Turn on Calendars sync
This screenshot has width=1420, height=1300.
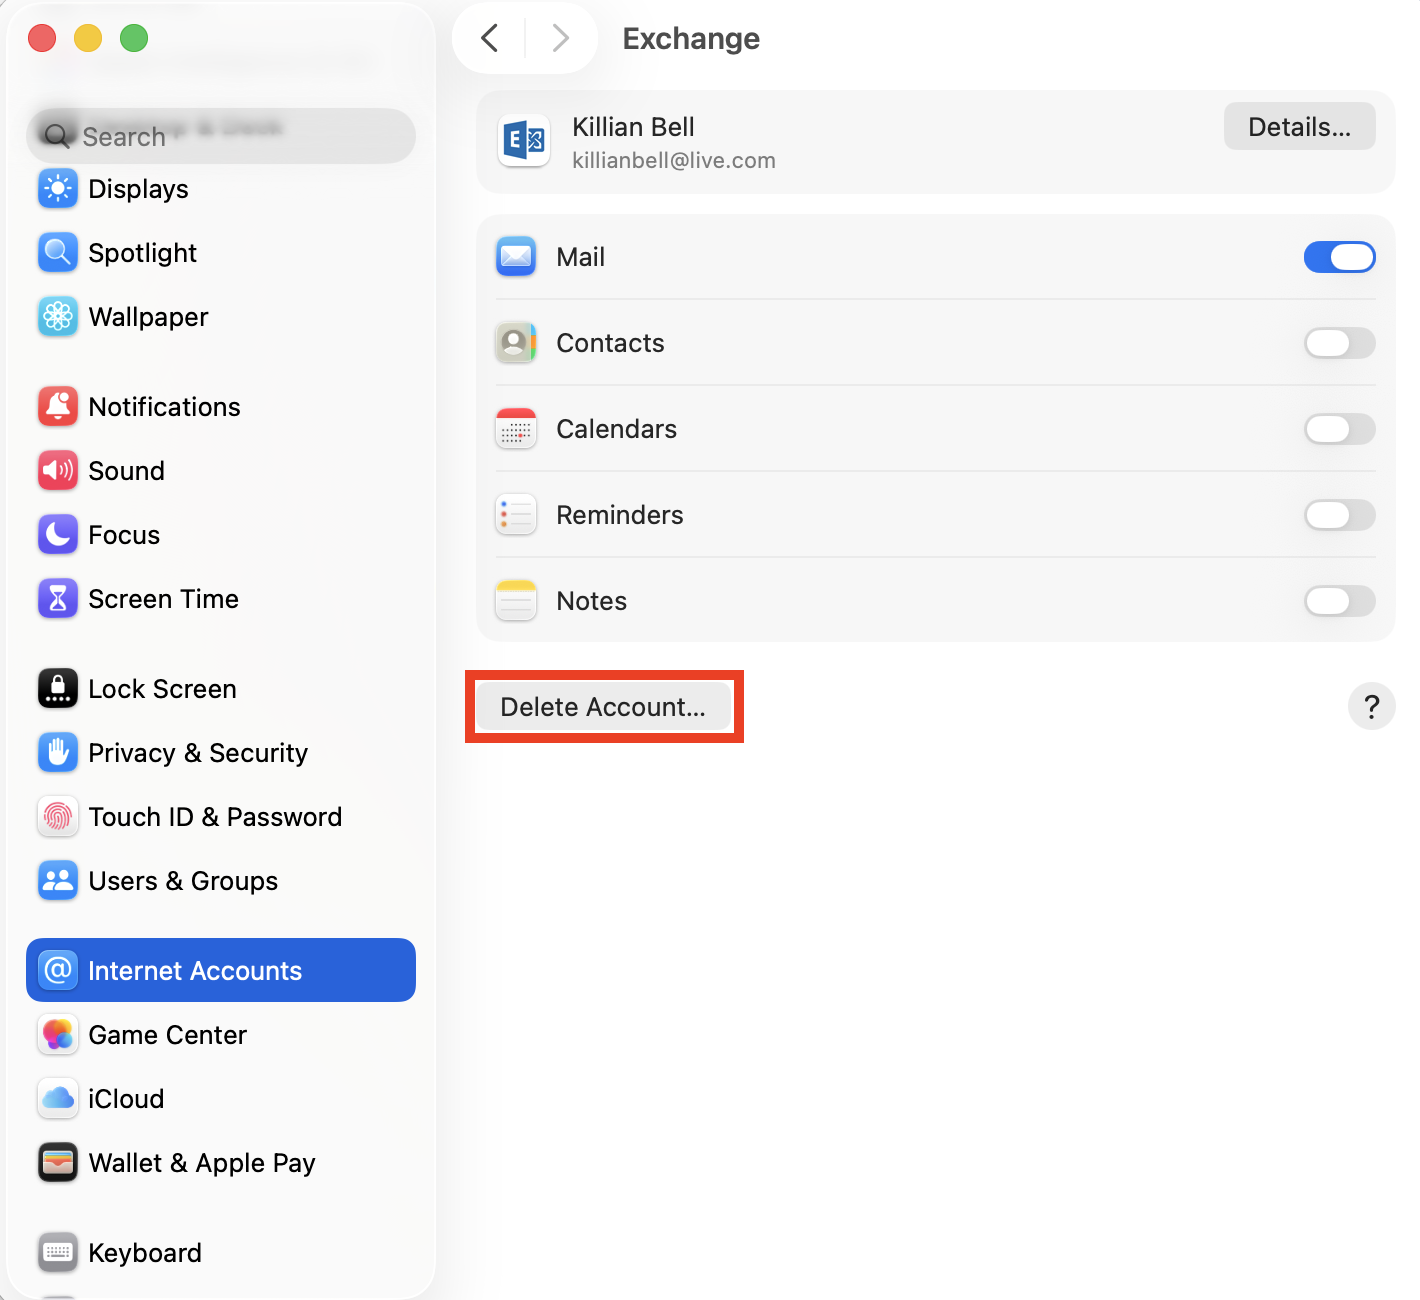pyautogui.click(x=1339, y=429)
